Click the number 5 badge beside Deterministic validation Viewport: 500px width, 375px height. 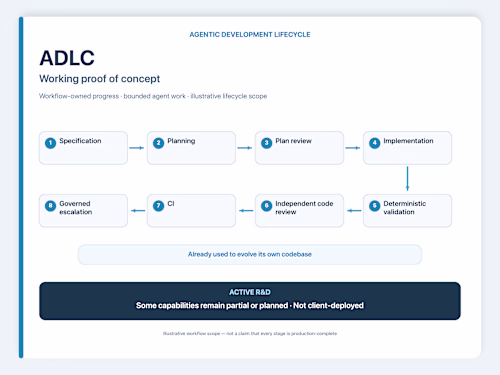click(374, 206)
